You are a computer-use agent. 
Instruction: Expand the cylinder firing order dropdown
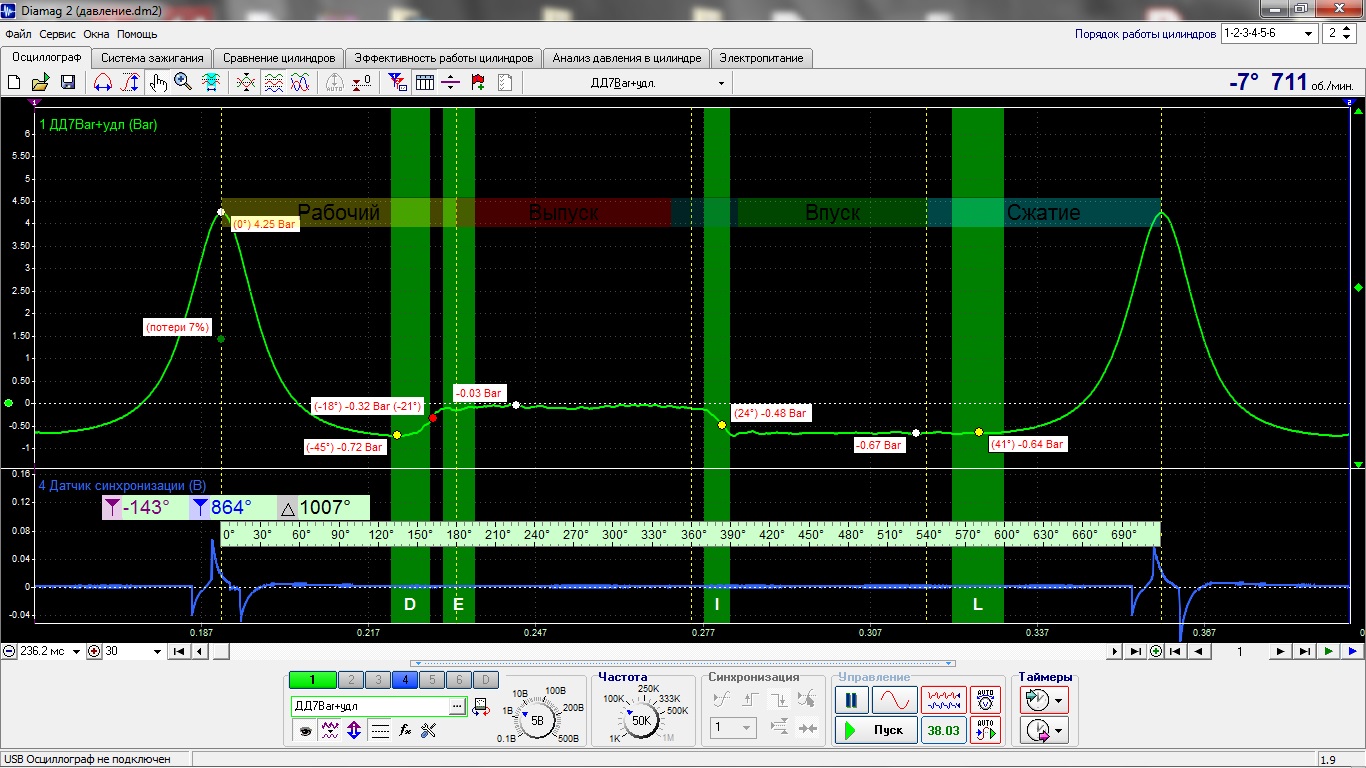click(1310, 33)
